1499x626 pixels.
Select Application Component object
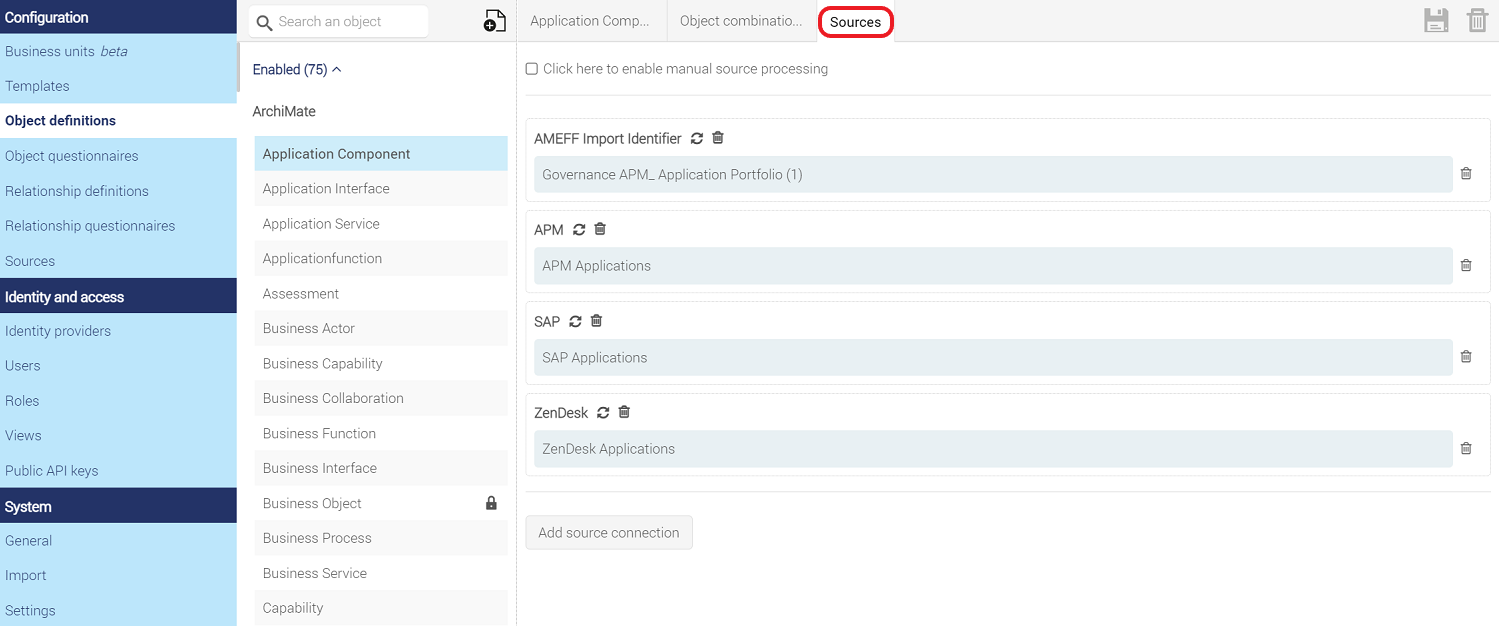point(381,154)
